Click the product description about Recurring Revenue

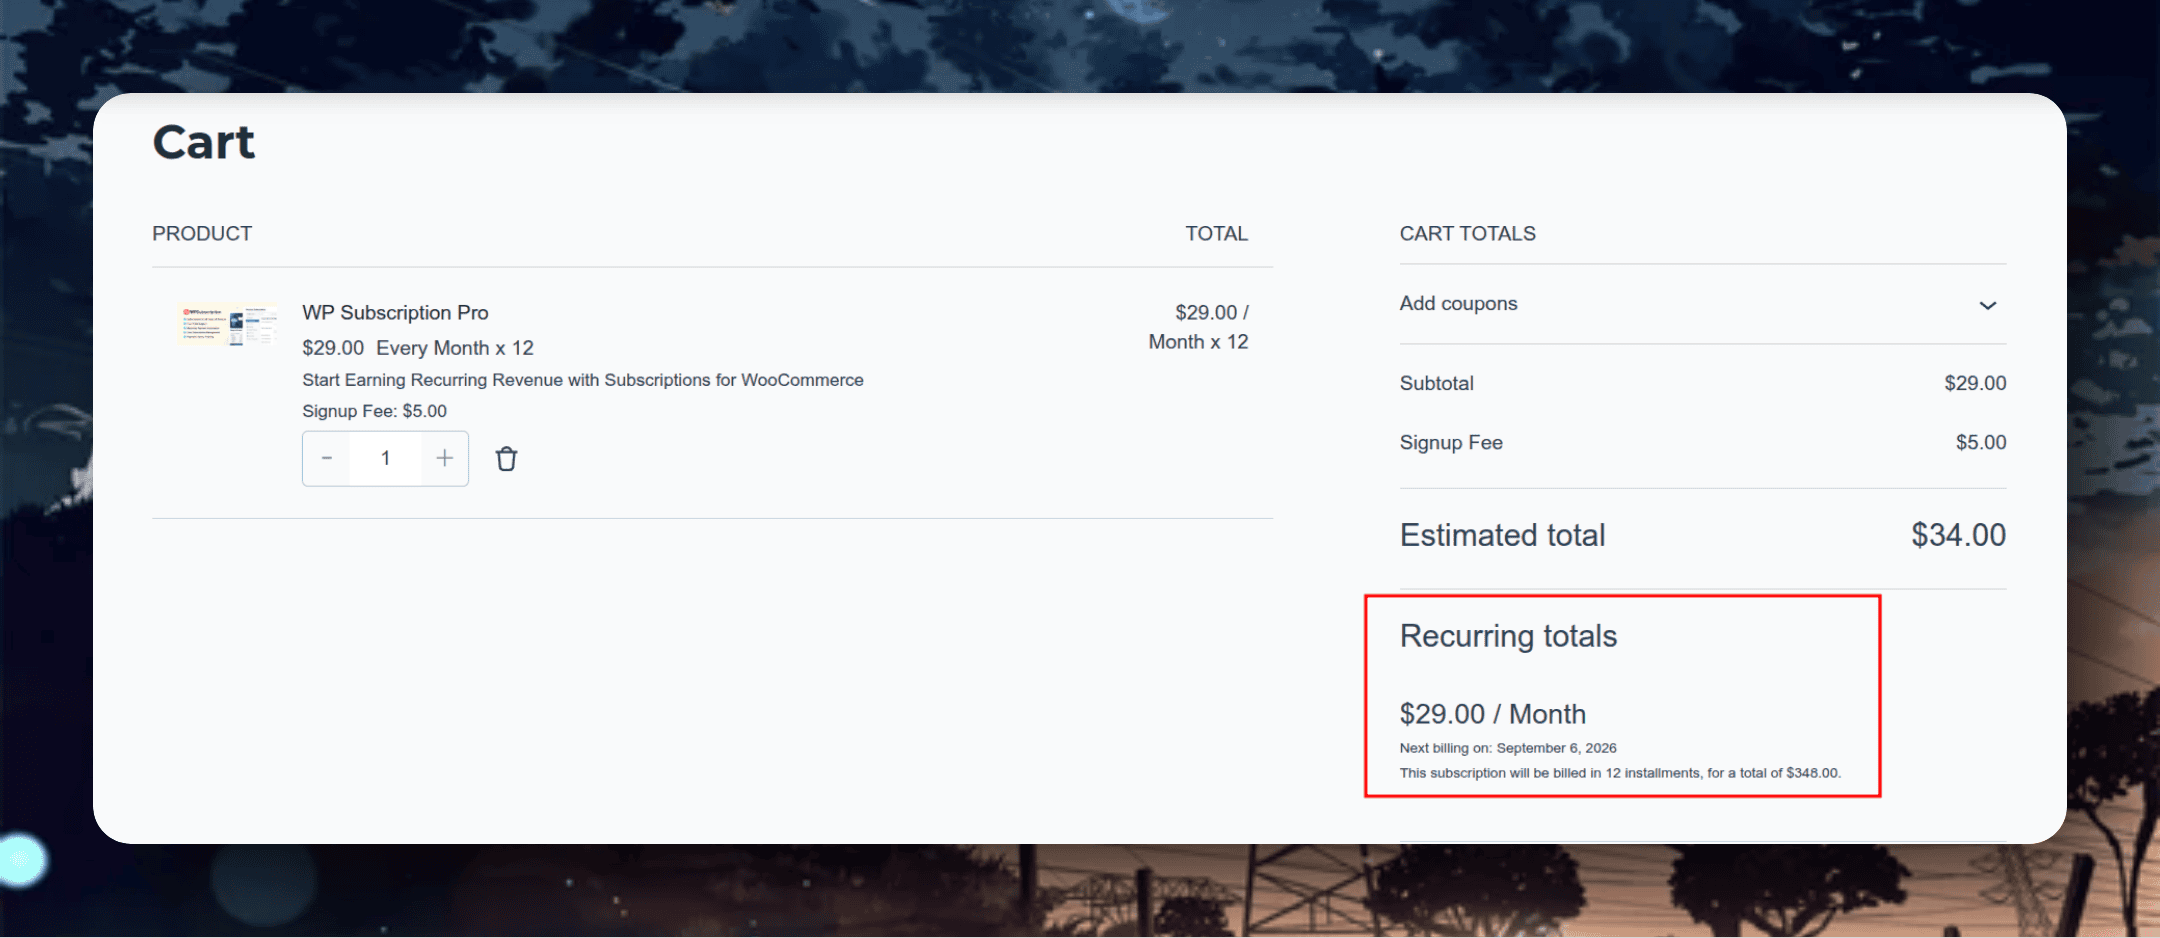pyautogui.click(x=583, y=380)
